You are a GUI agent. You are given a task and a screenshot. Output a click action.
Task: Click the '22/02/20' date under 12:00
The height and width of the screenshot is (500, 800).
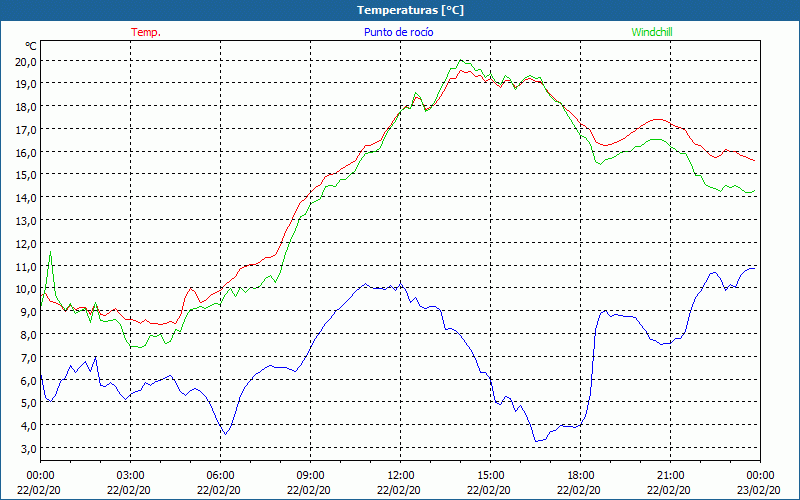point(401,490)
